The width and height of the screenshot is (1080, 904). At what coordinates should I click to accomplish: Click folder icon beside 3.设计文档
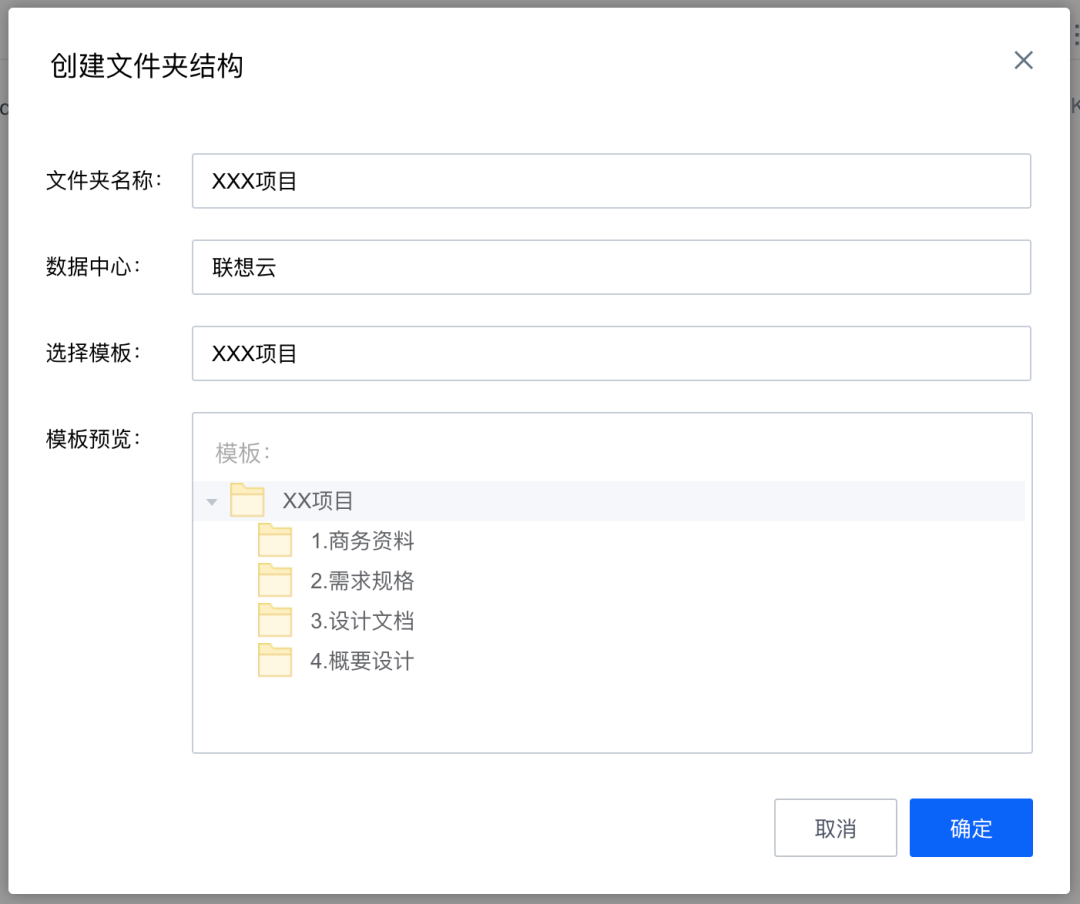275,619
